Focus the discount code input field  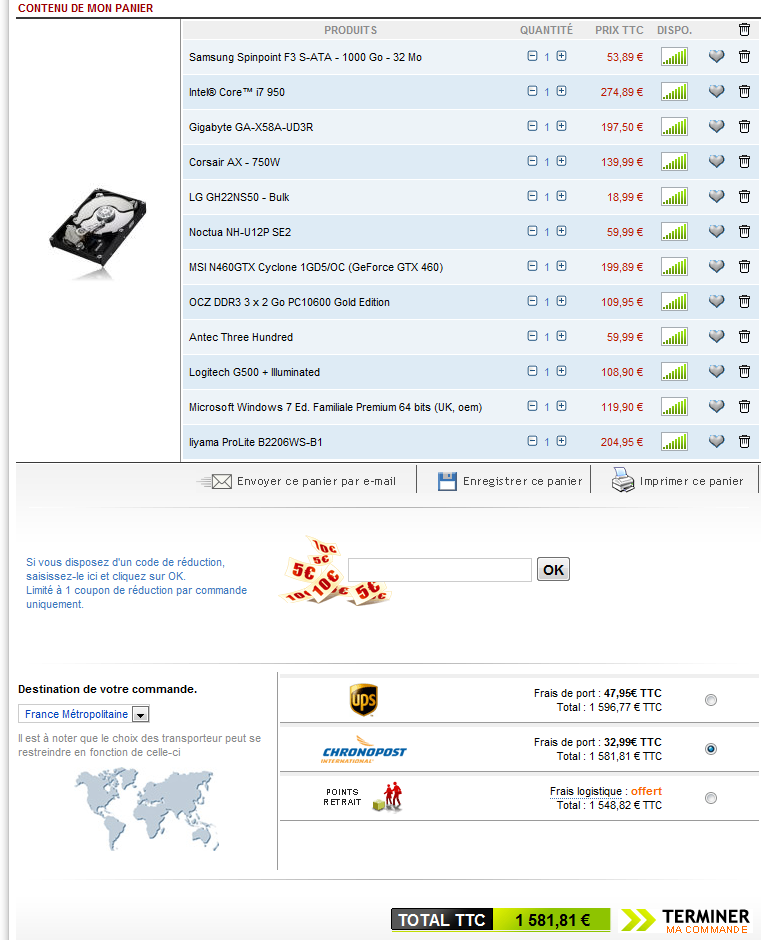[440, 570]
